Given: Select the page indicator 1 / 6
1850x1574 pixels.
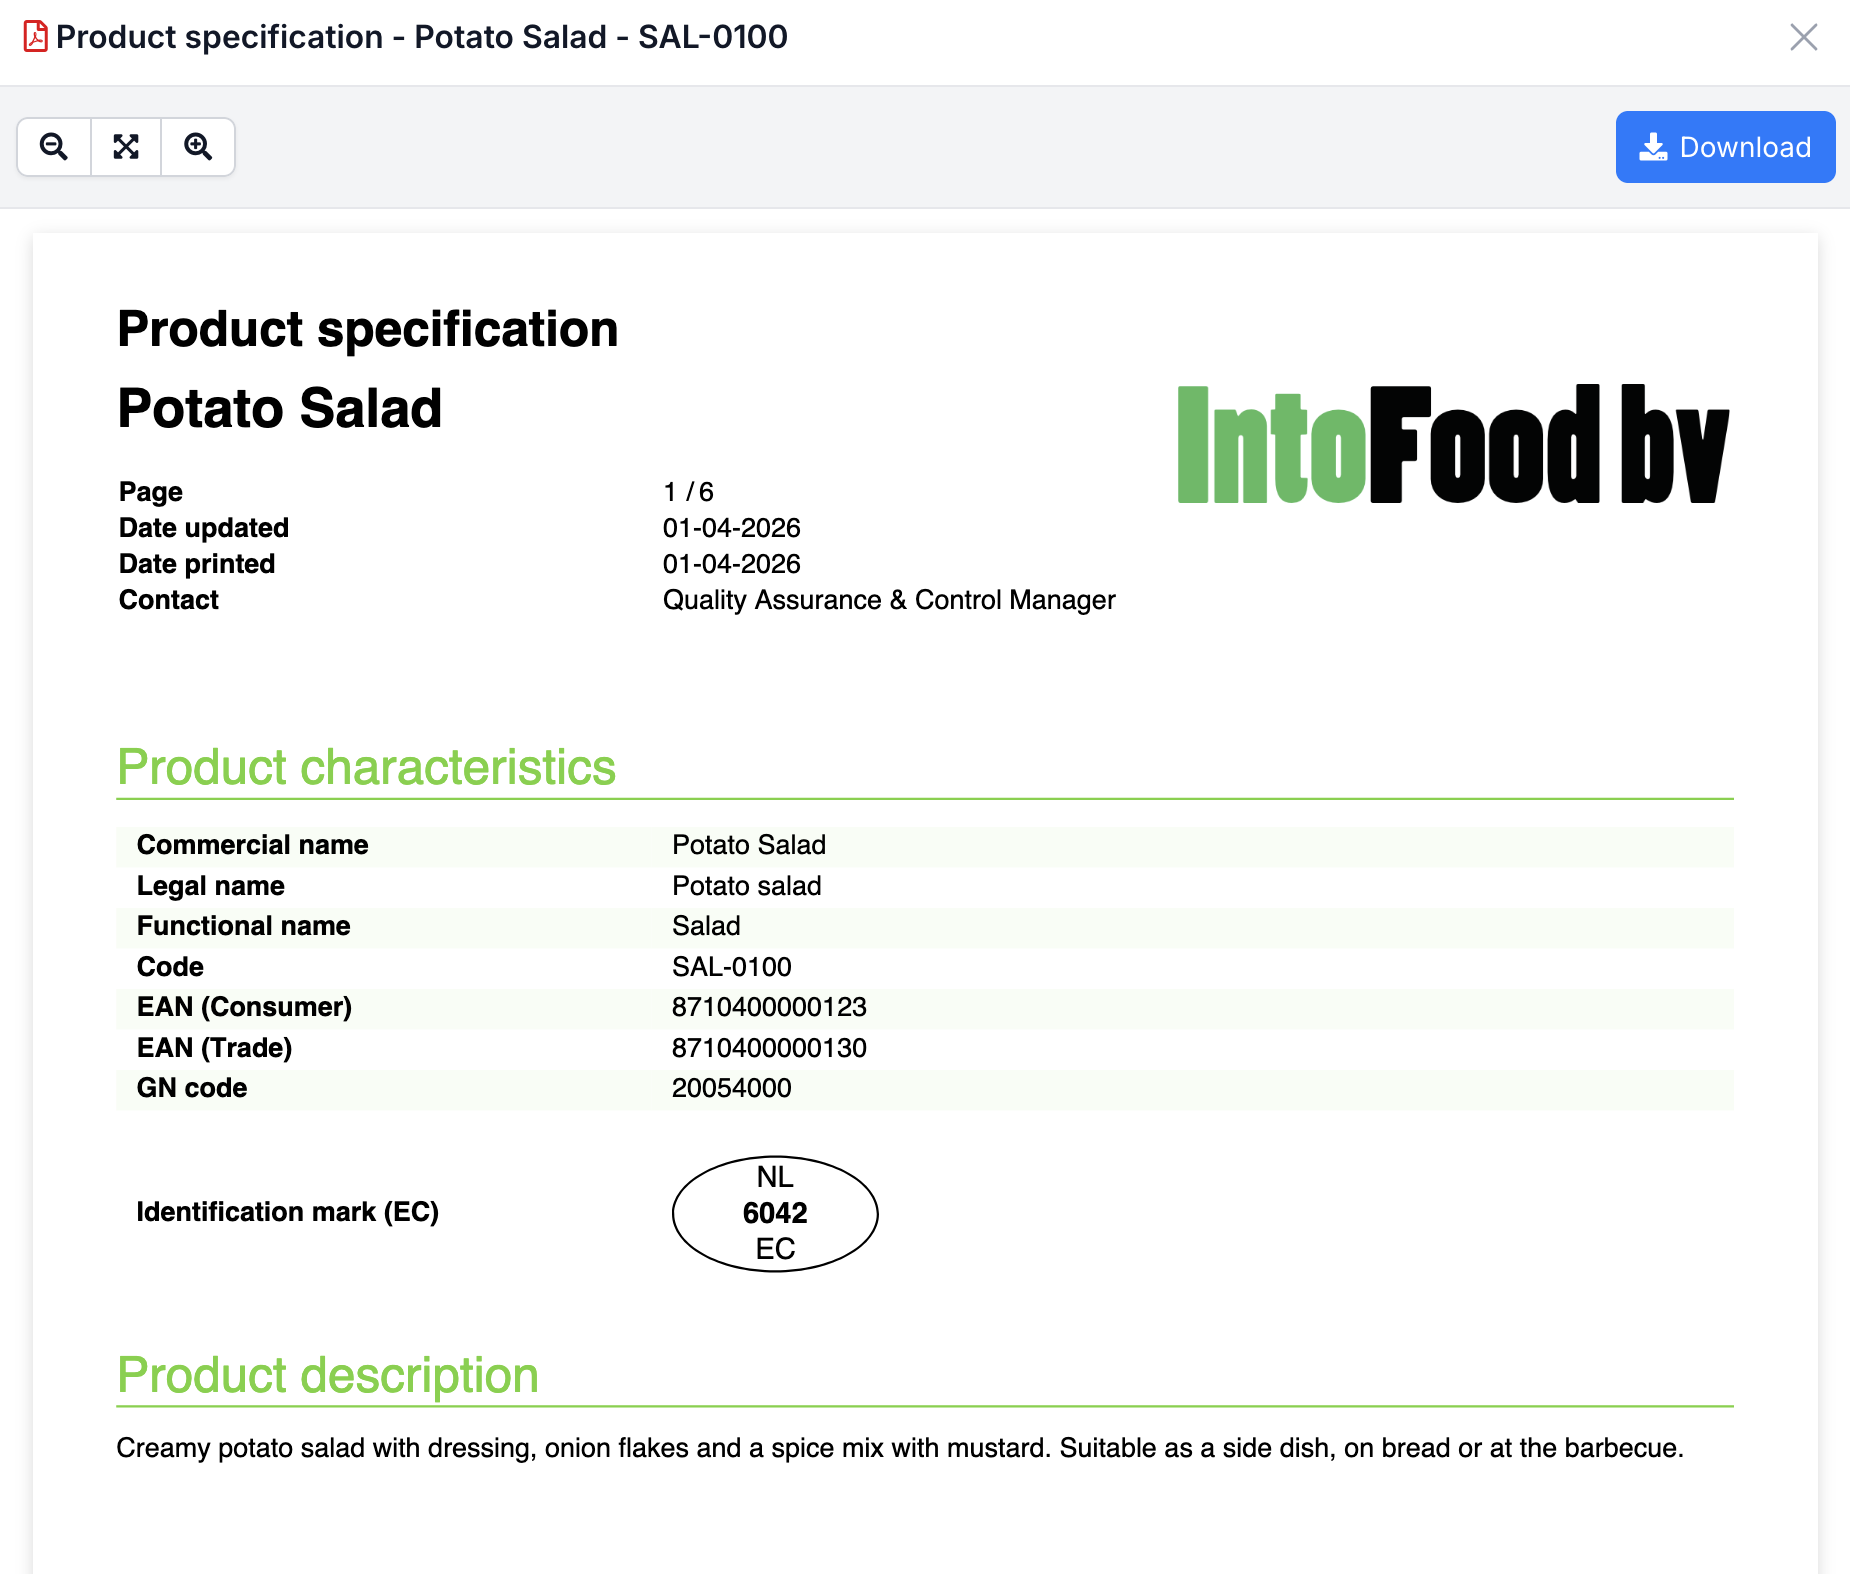Looking at the screenshot, I should tap(688, 491).
